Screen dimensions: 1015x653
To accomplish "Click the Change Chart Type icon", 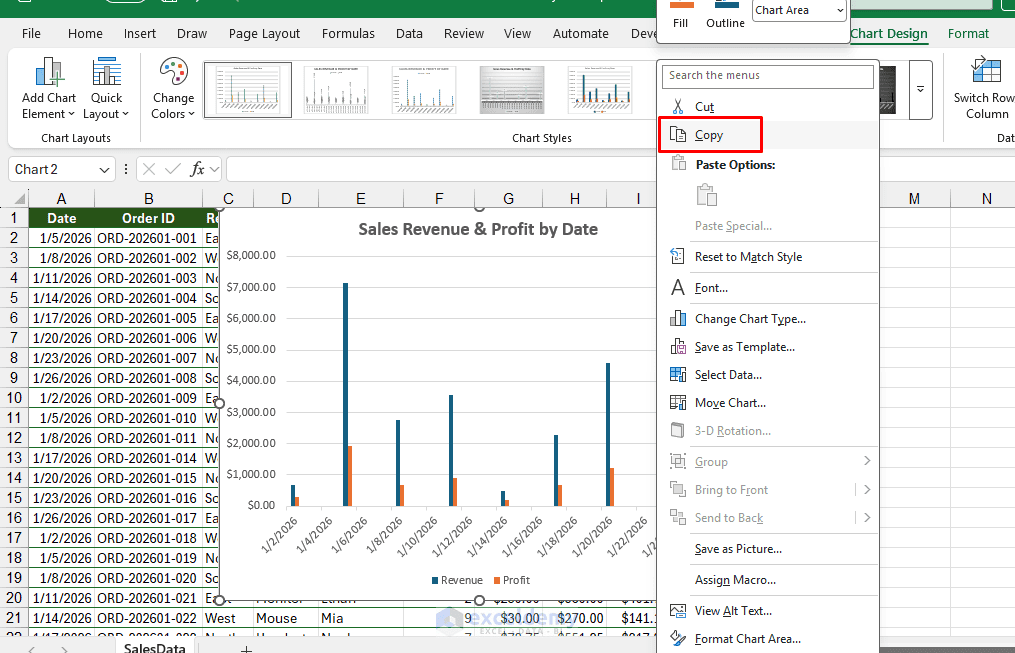I will 678,318.
